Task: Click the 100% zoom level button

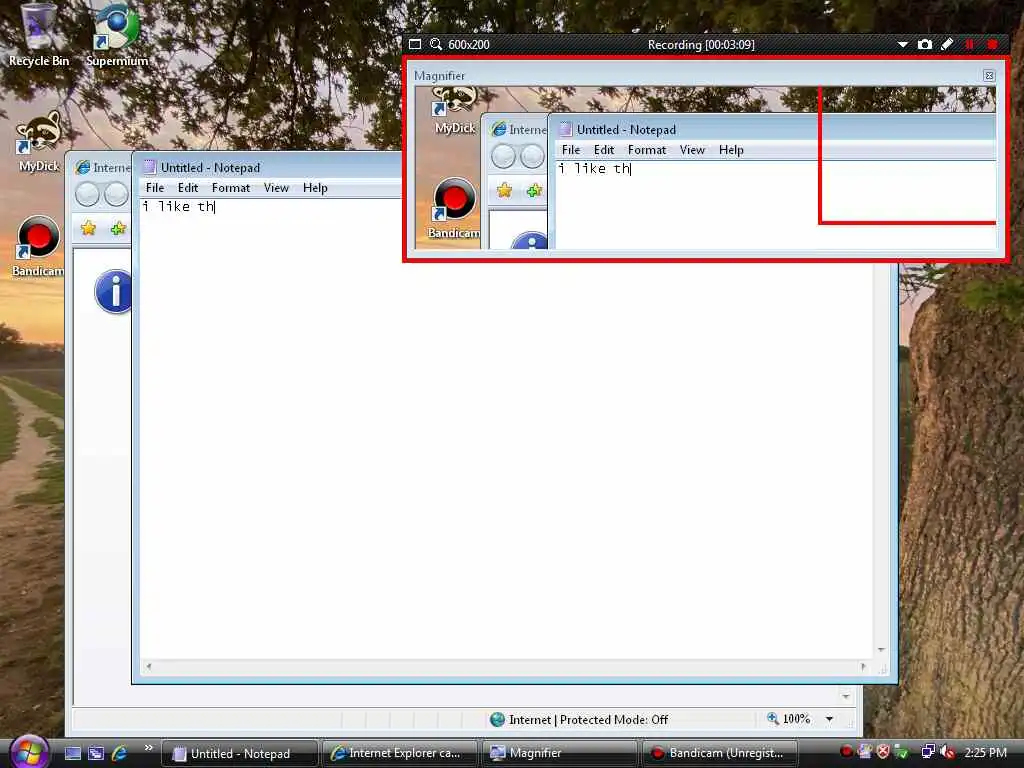Action: (789, 719)
